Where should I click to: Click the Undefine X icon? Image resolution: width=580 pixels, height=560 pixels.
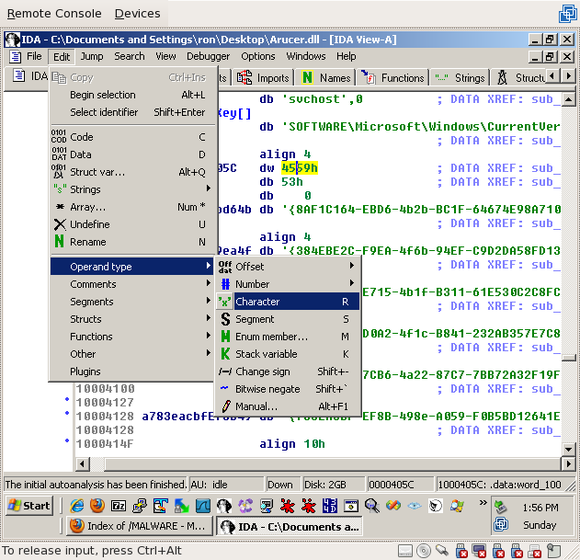click(x=60, y=224)
